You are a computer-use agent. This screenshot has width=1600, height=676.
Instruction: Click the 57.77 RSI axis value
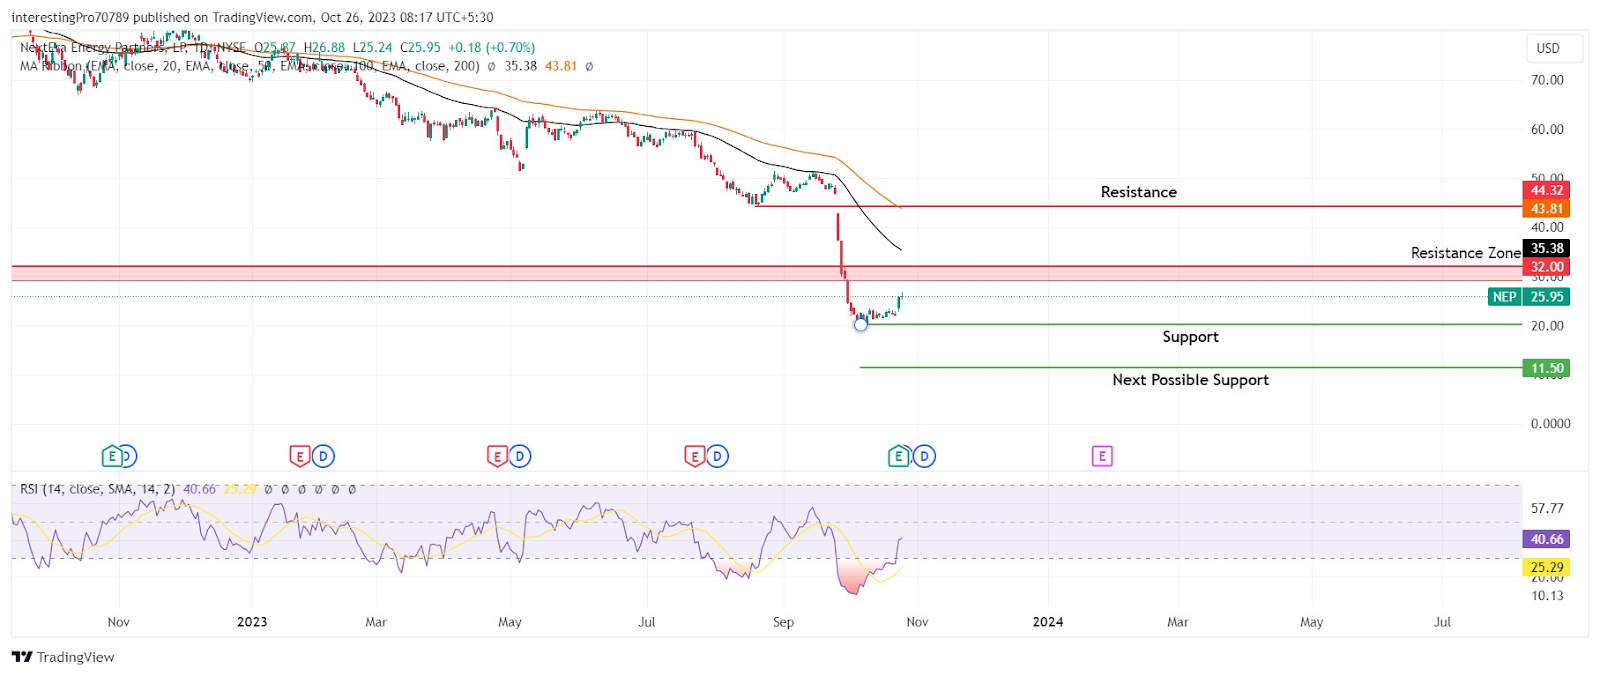coord(1547,509)
